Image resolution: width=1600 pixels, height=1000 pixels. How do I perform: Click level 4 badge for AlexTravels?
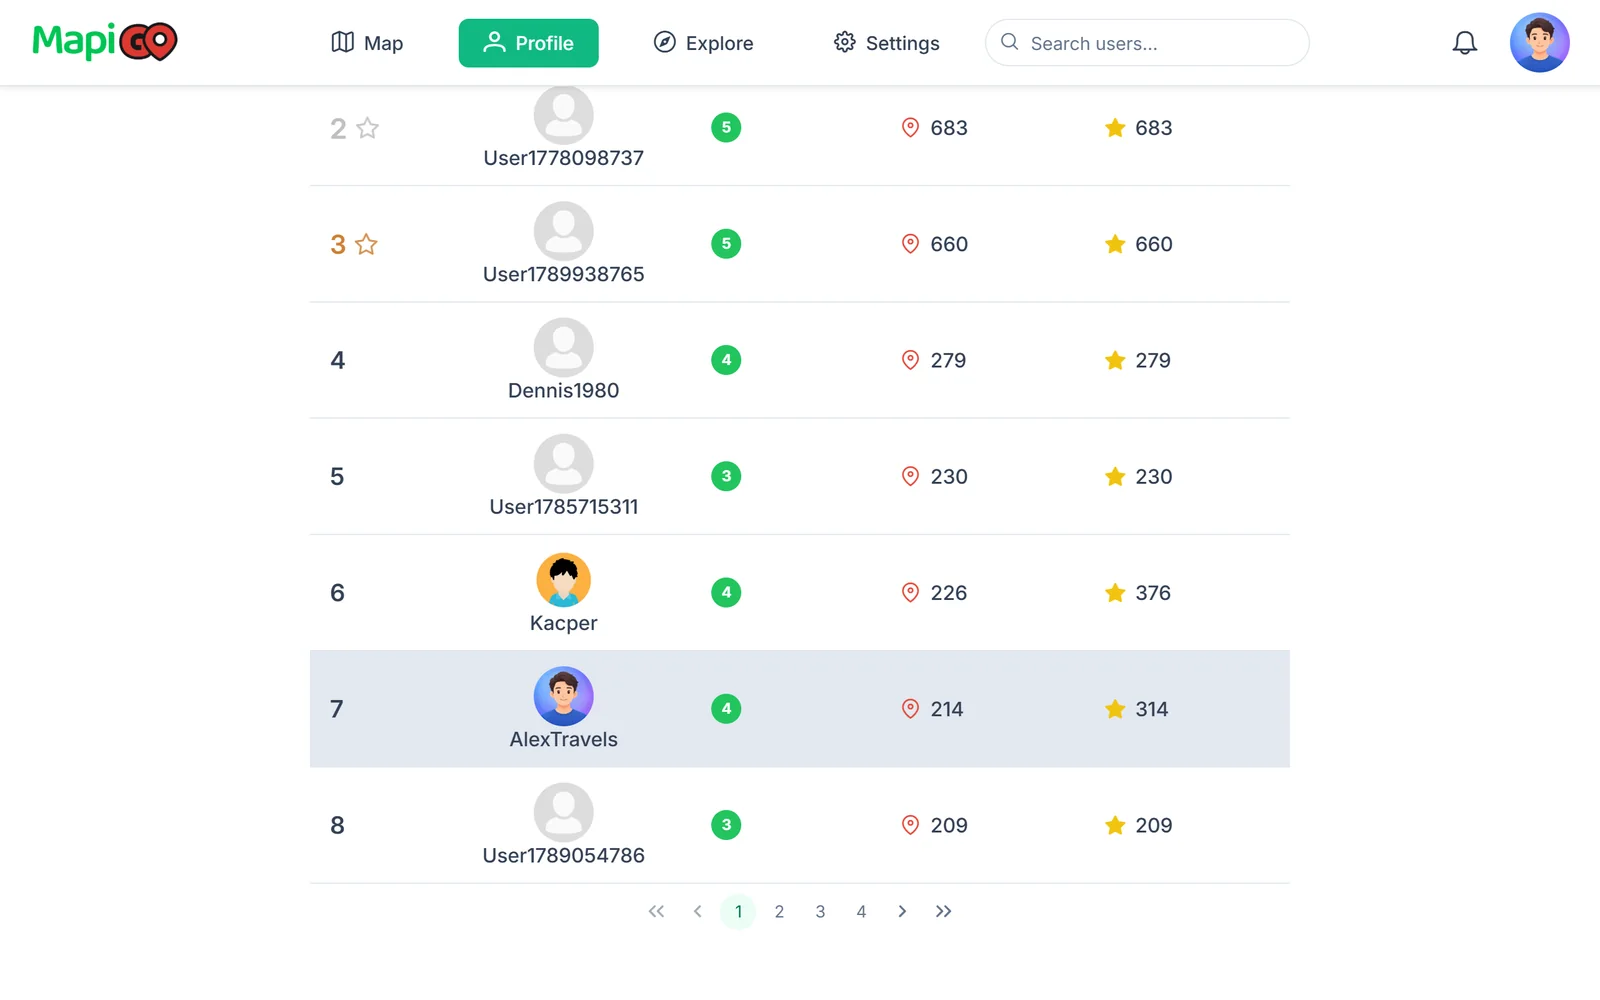pyautogui.click(x=726, y=709)
